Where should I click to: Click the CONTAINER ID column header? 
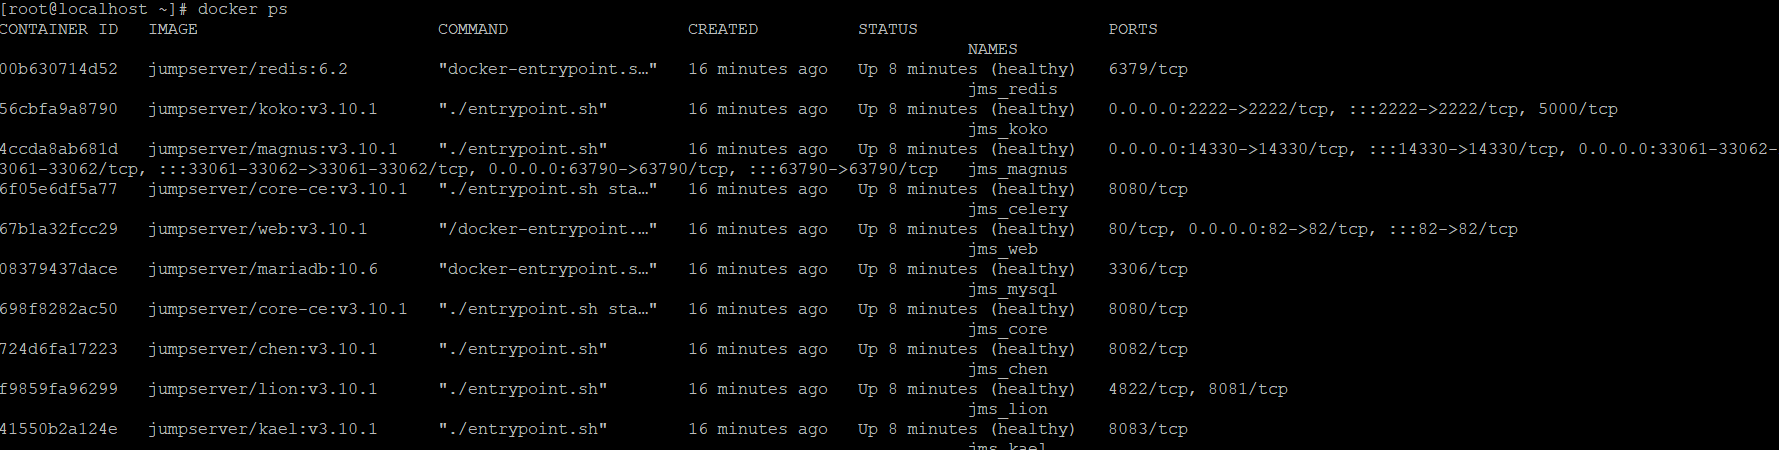(59, 29)
